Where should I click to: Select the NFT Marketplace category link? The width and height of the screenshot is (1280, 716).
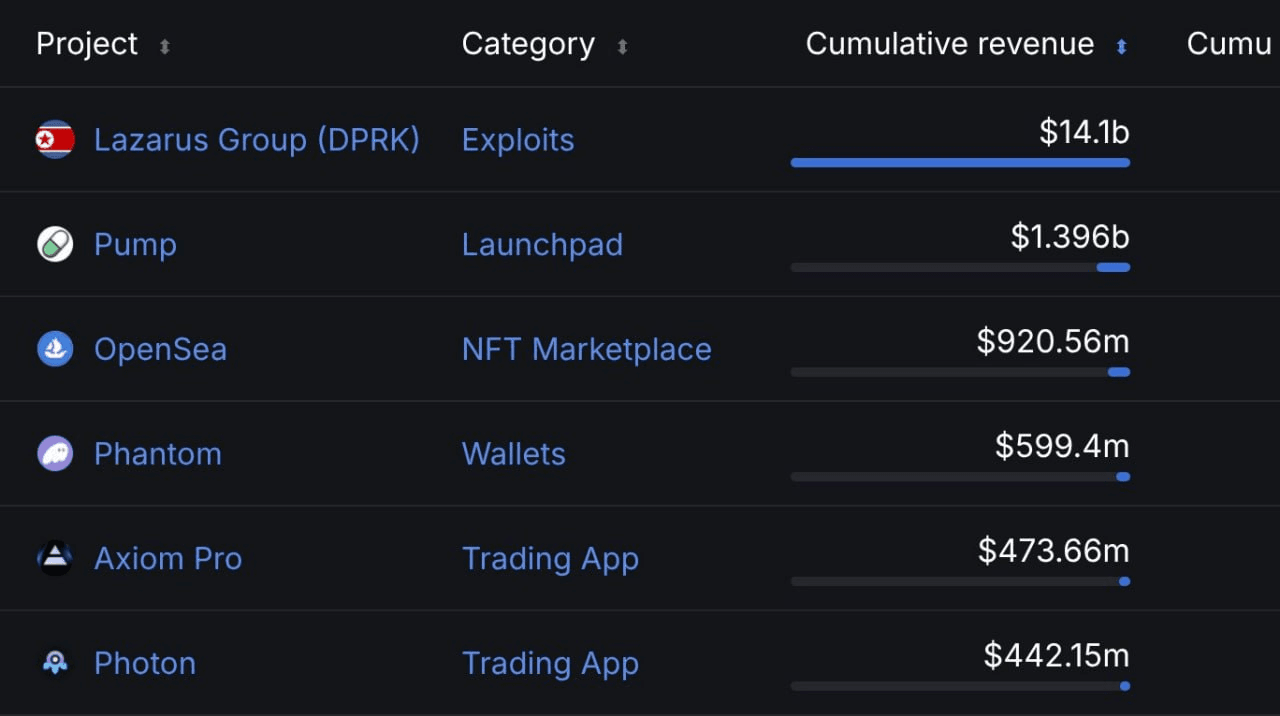pyautogui.click(x=587, y=349)
